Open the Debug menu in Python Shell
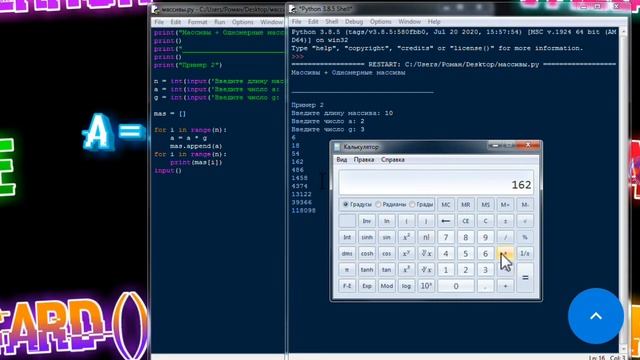640x360 pixels. point(353,22)
